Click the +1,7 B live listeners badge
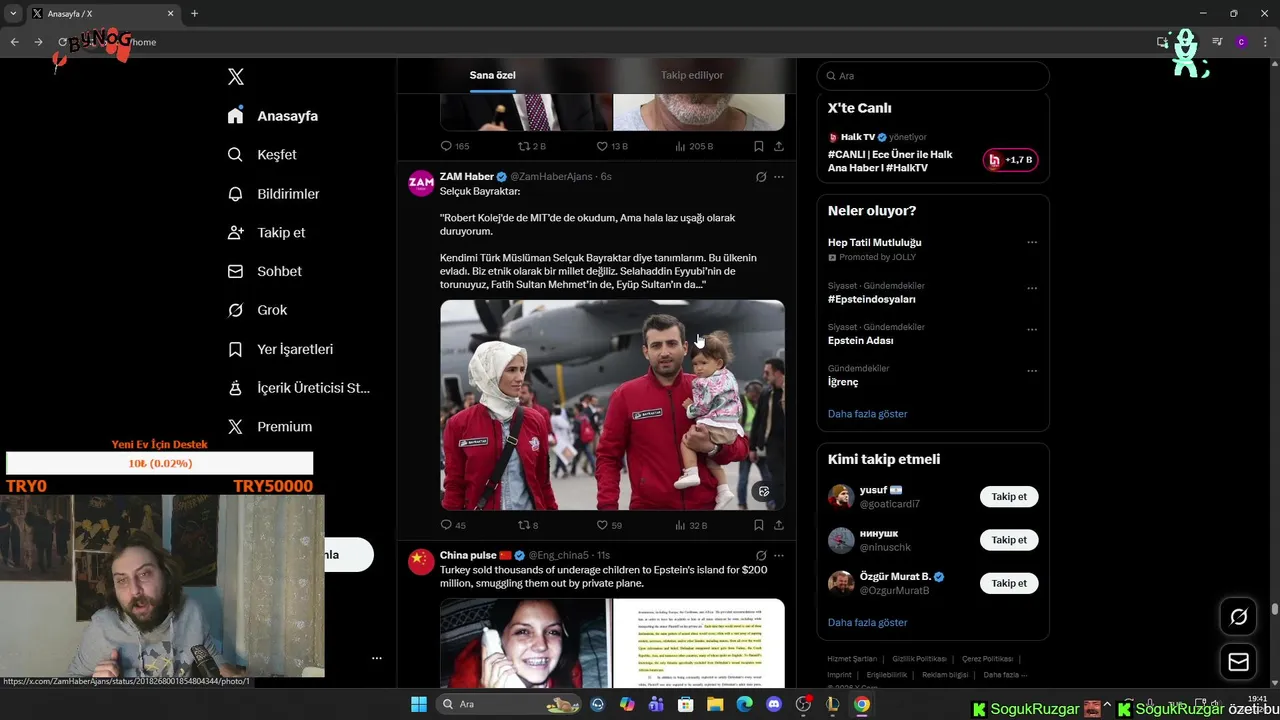Viewport: 1280px width, 720px height. 1011,160
